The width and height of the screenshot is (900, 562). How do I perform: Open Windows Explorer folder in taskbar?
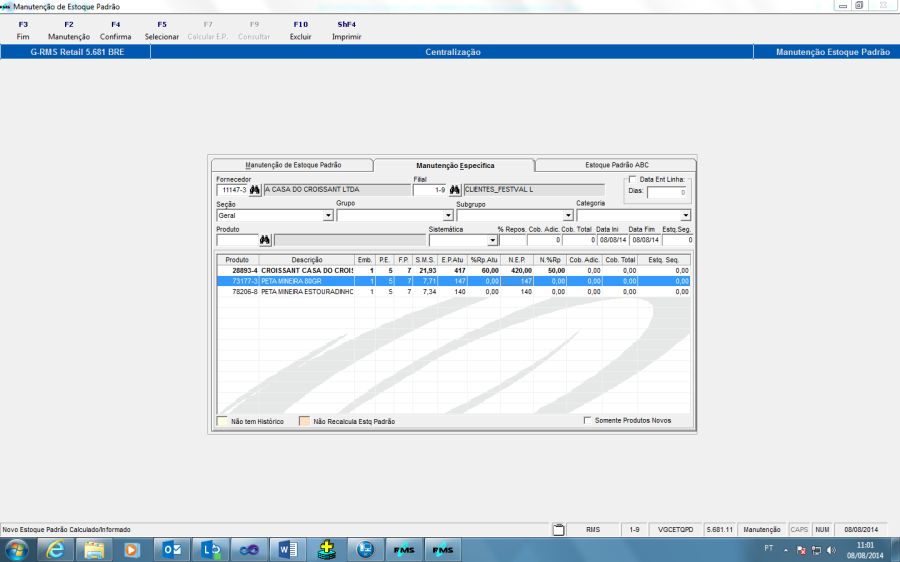tap(94, 550)
